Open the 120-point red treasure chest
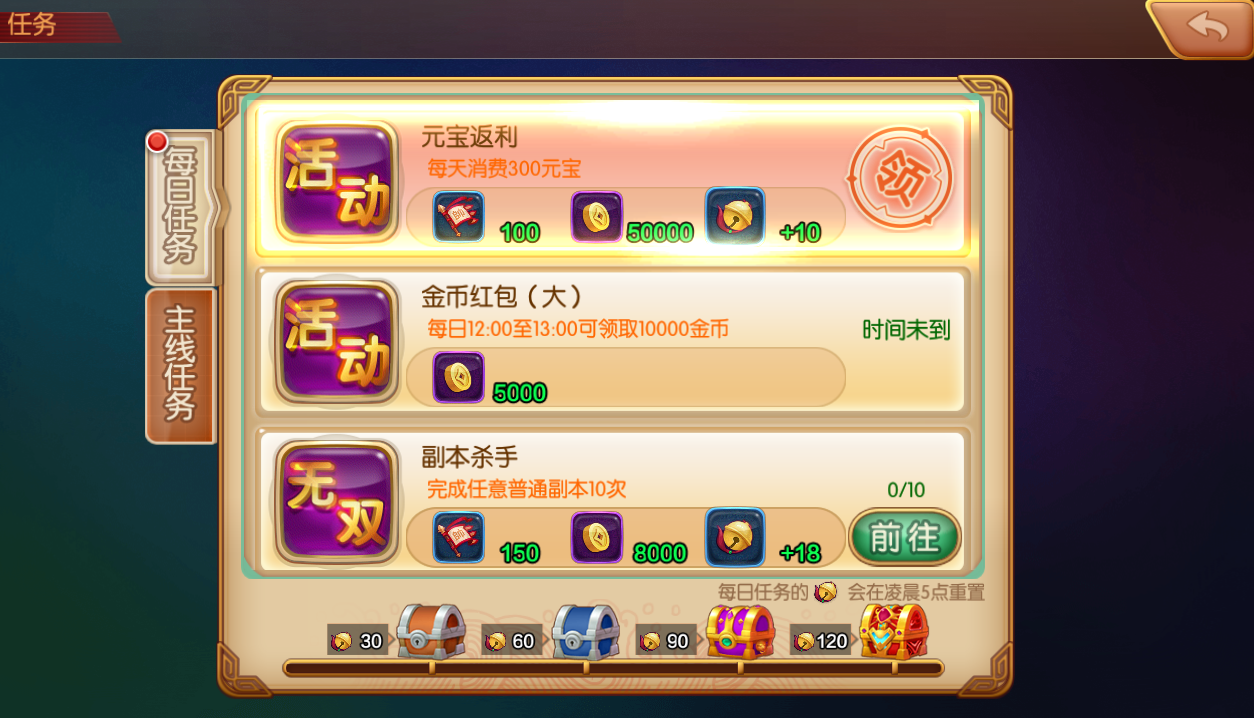Image resolution: width=1254 pixels, height=718 pixels. pos(894,630)
